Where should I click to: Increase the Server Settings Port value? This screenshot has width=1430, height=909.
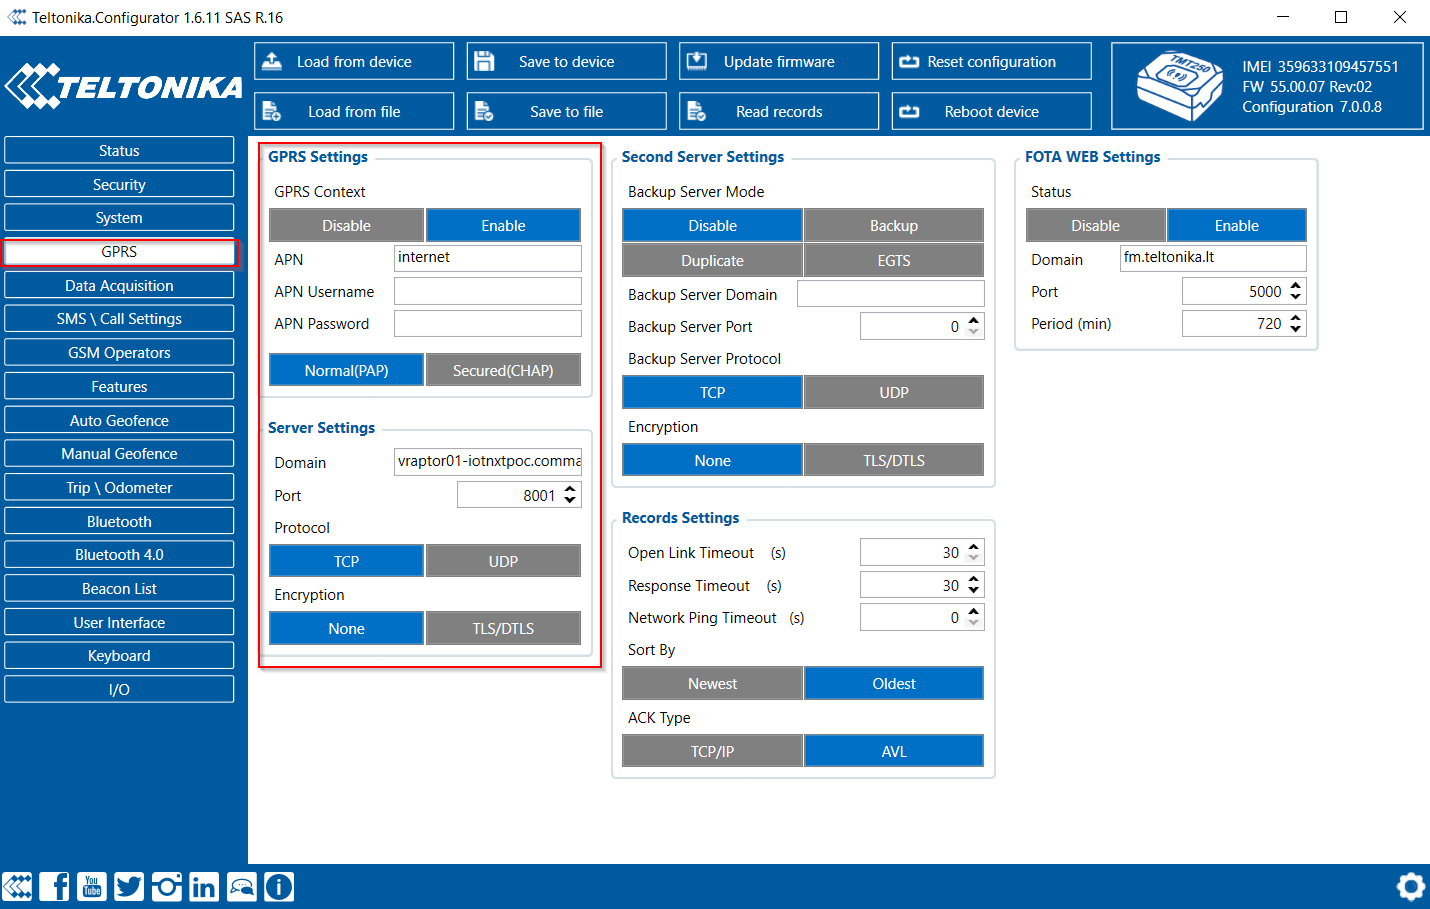point(570,489)
